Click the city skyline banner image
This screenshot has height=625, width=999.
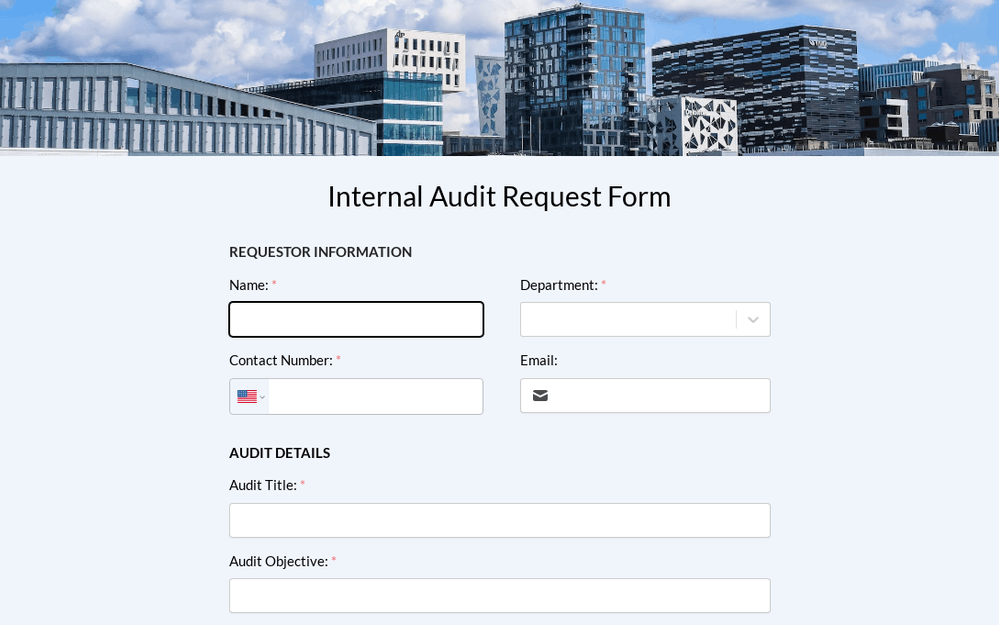pyautogui.click(x=499, y=78)
